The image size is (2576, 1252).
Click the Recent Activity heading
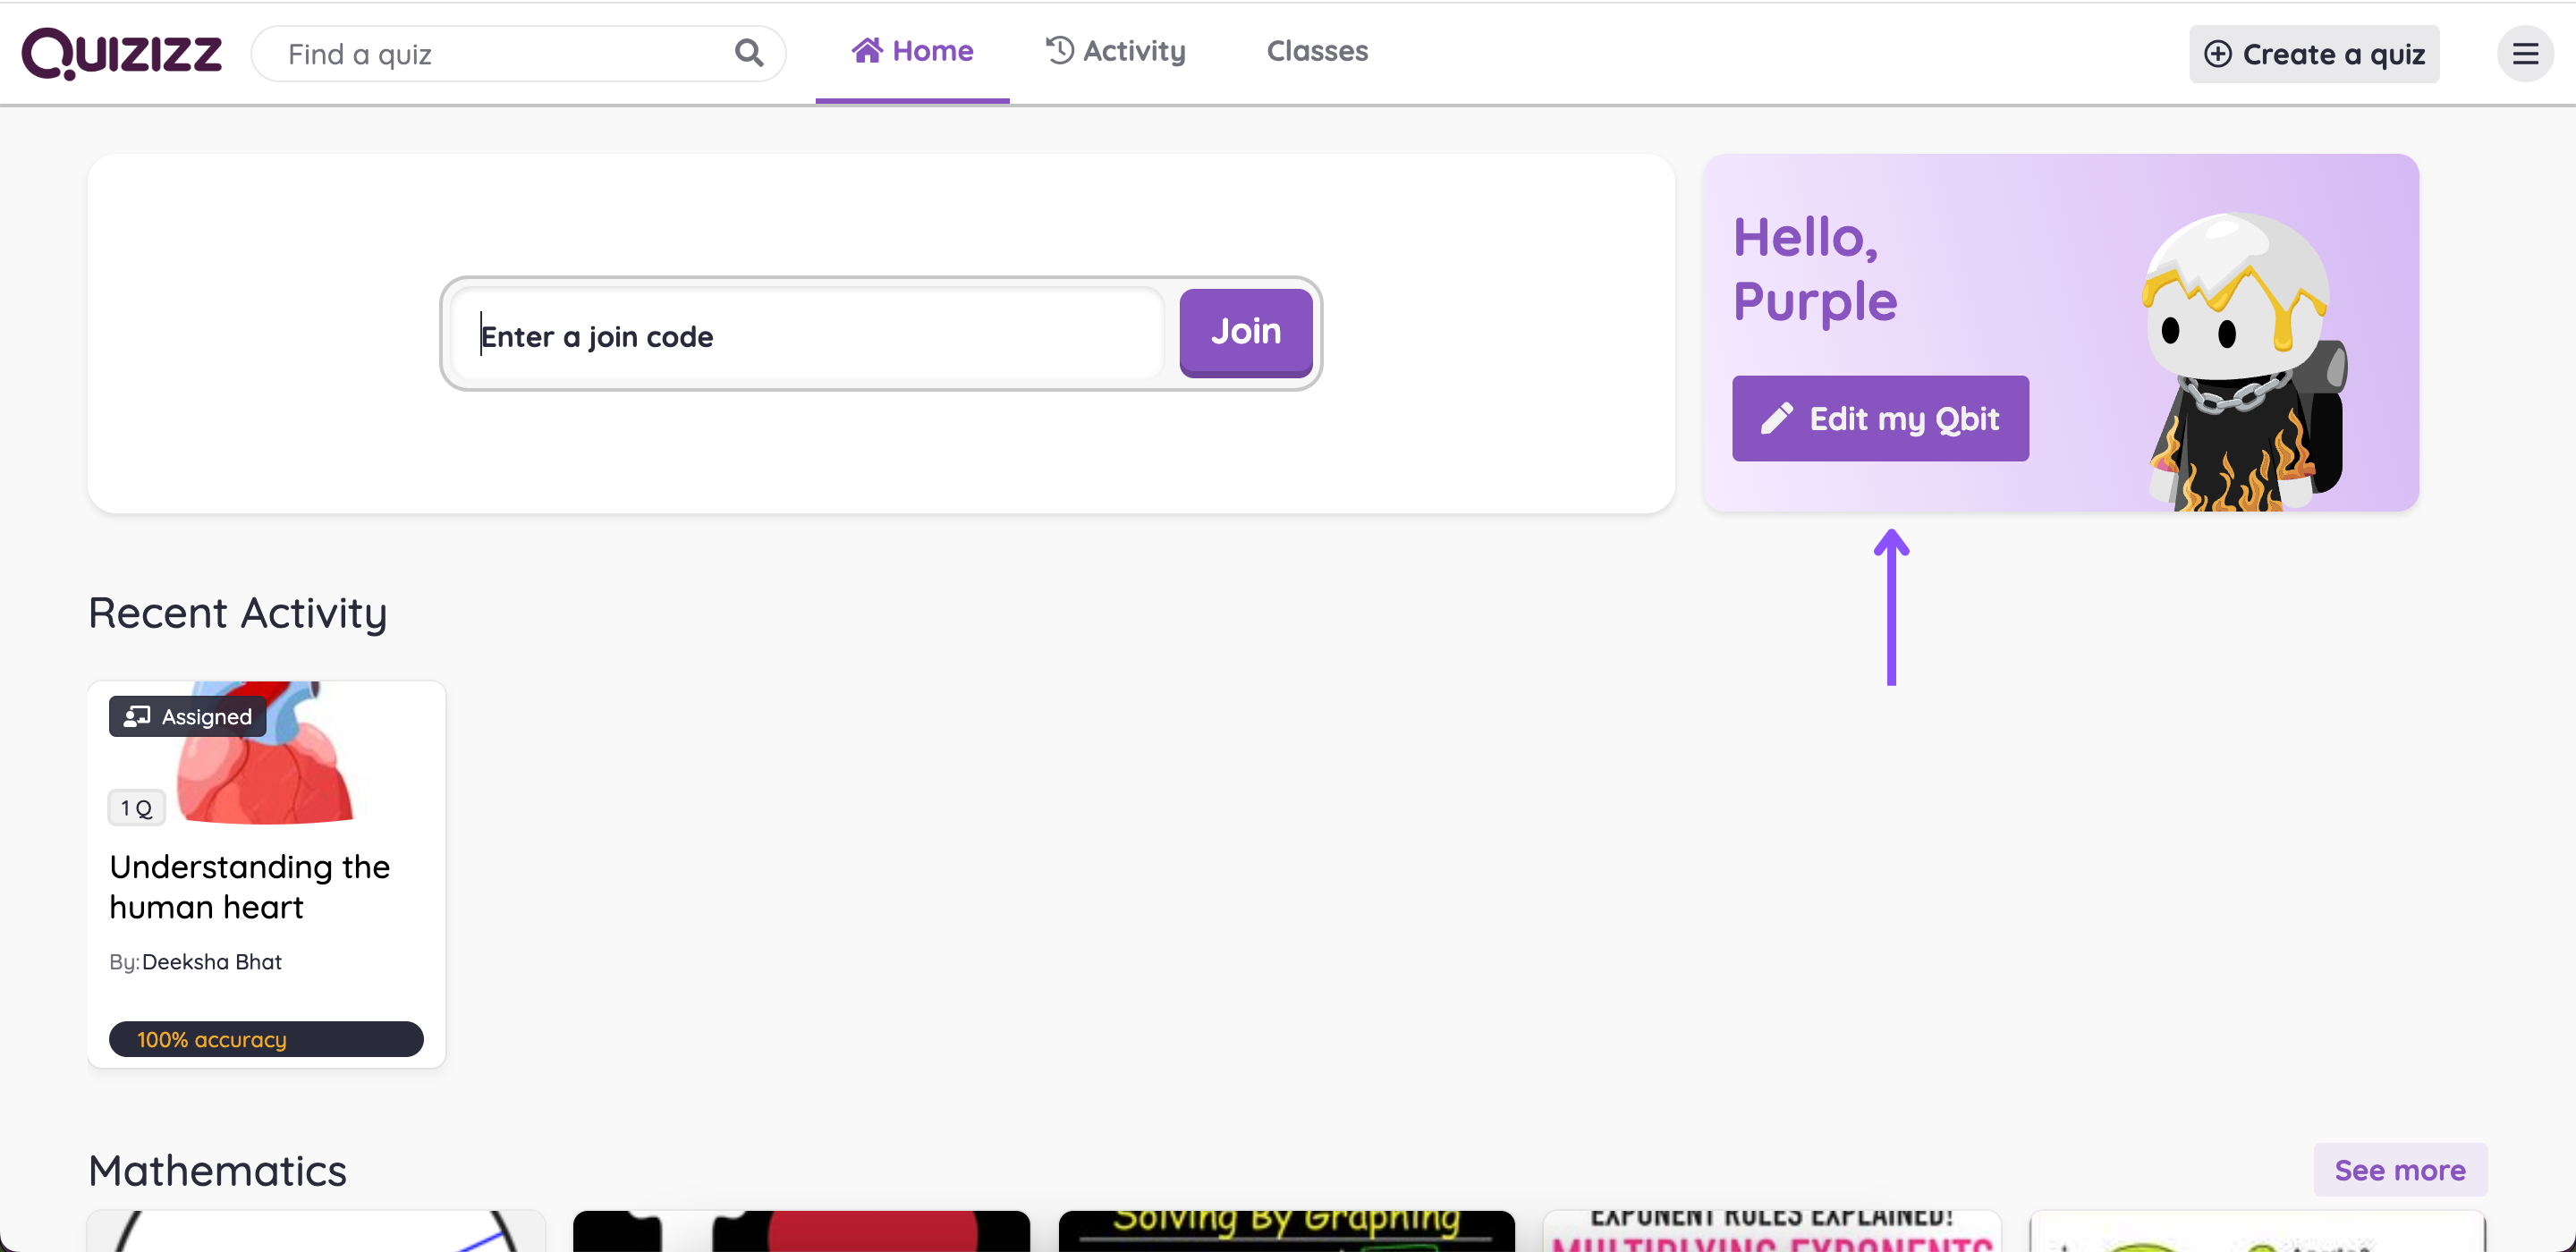coord(238,612)
